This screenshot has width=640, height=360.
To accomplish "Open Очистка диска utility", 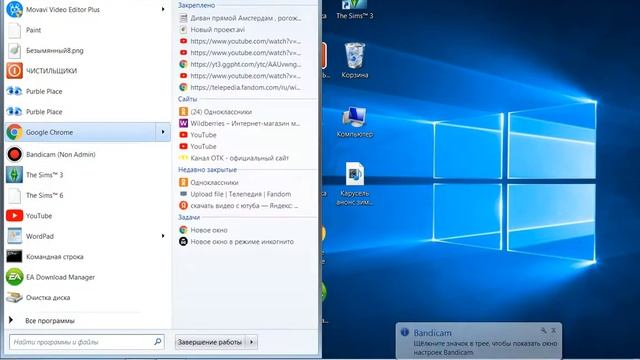I will (87, 298).
